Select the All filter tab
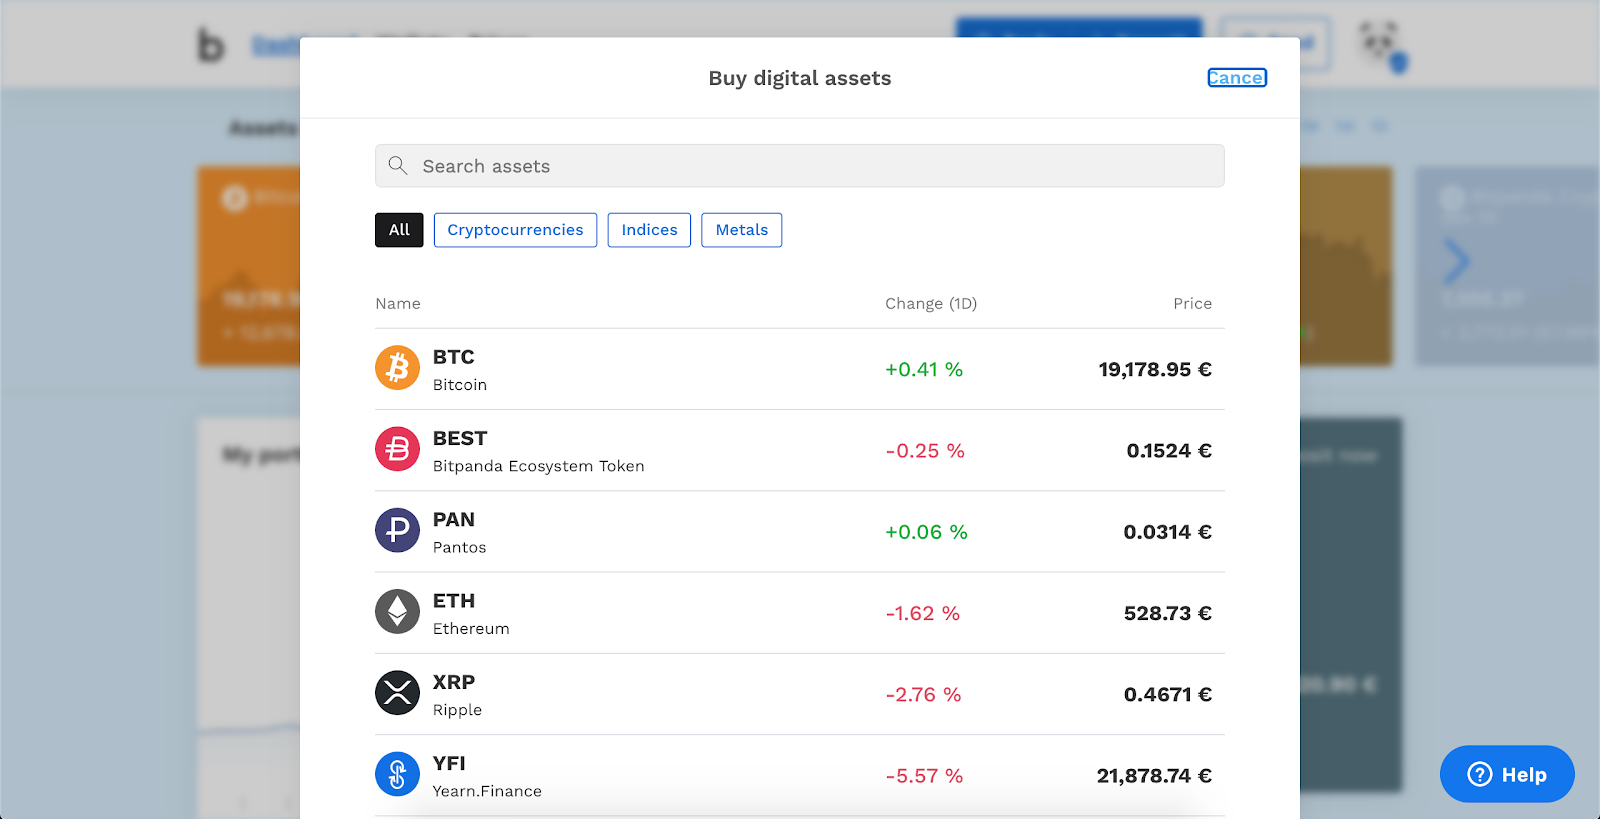 click(399, 230)
